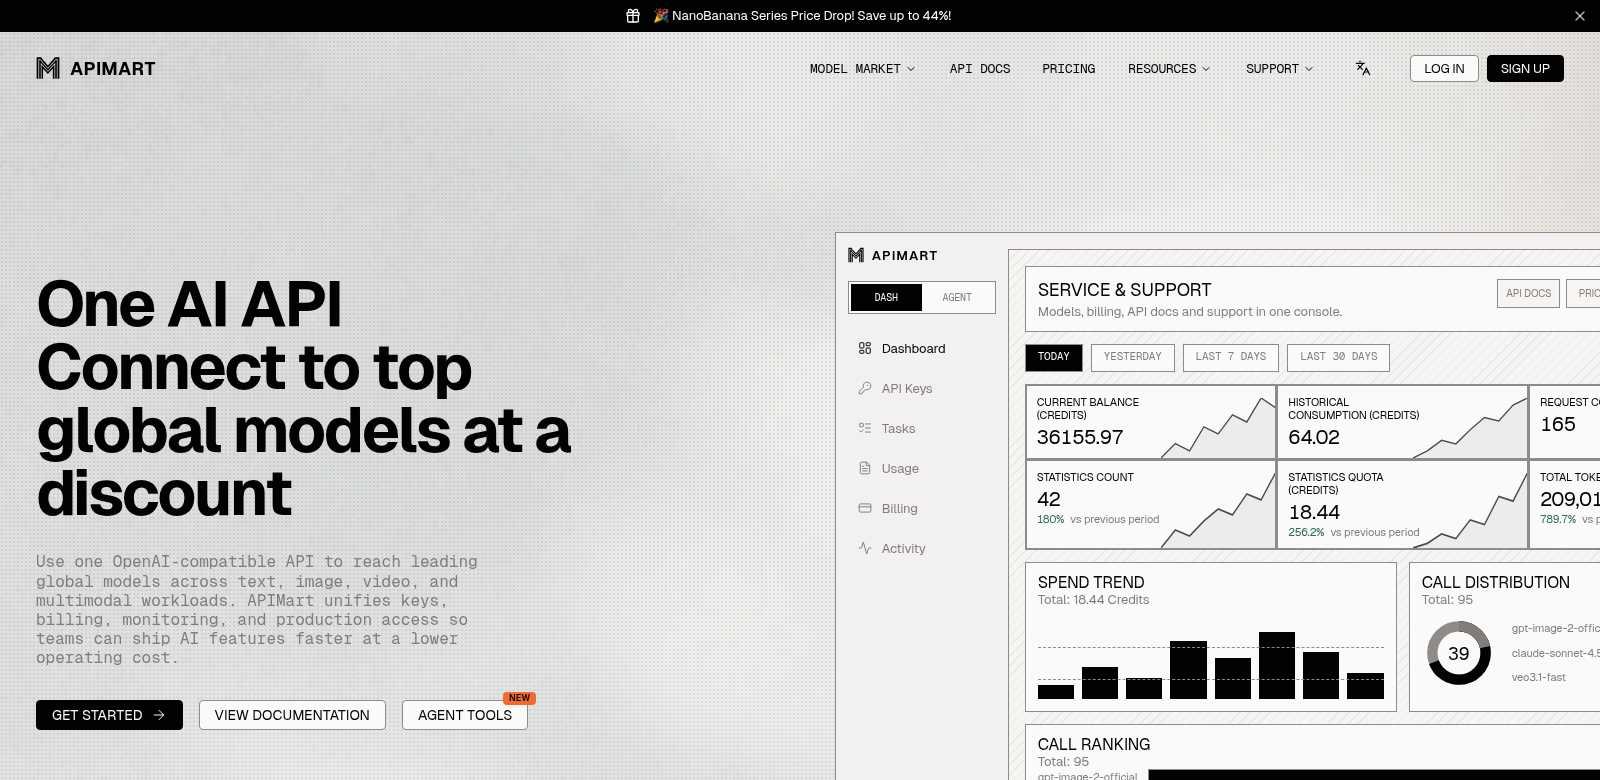Open the language translation switcher

1363,68
